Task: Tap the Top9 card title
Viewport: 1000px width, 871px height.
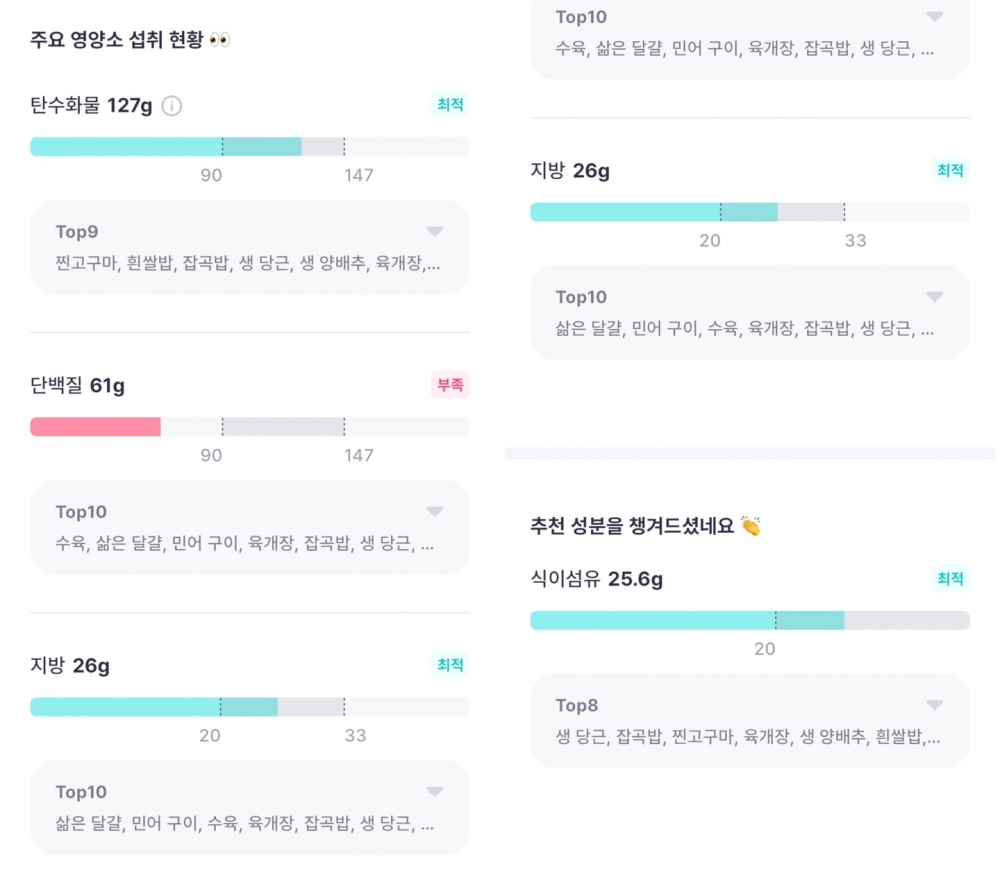Action: click(77, 232)
